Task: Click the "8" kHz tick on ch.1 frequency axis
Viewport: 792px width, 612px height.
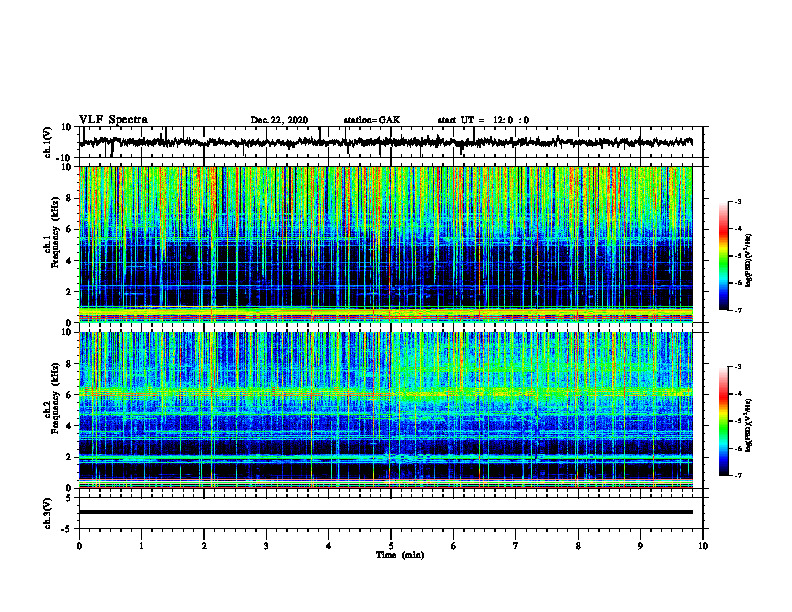Action: click(69, 198)
